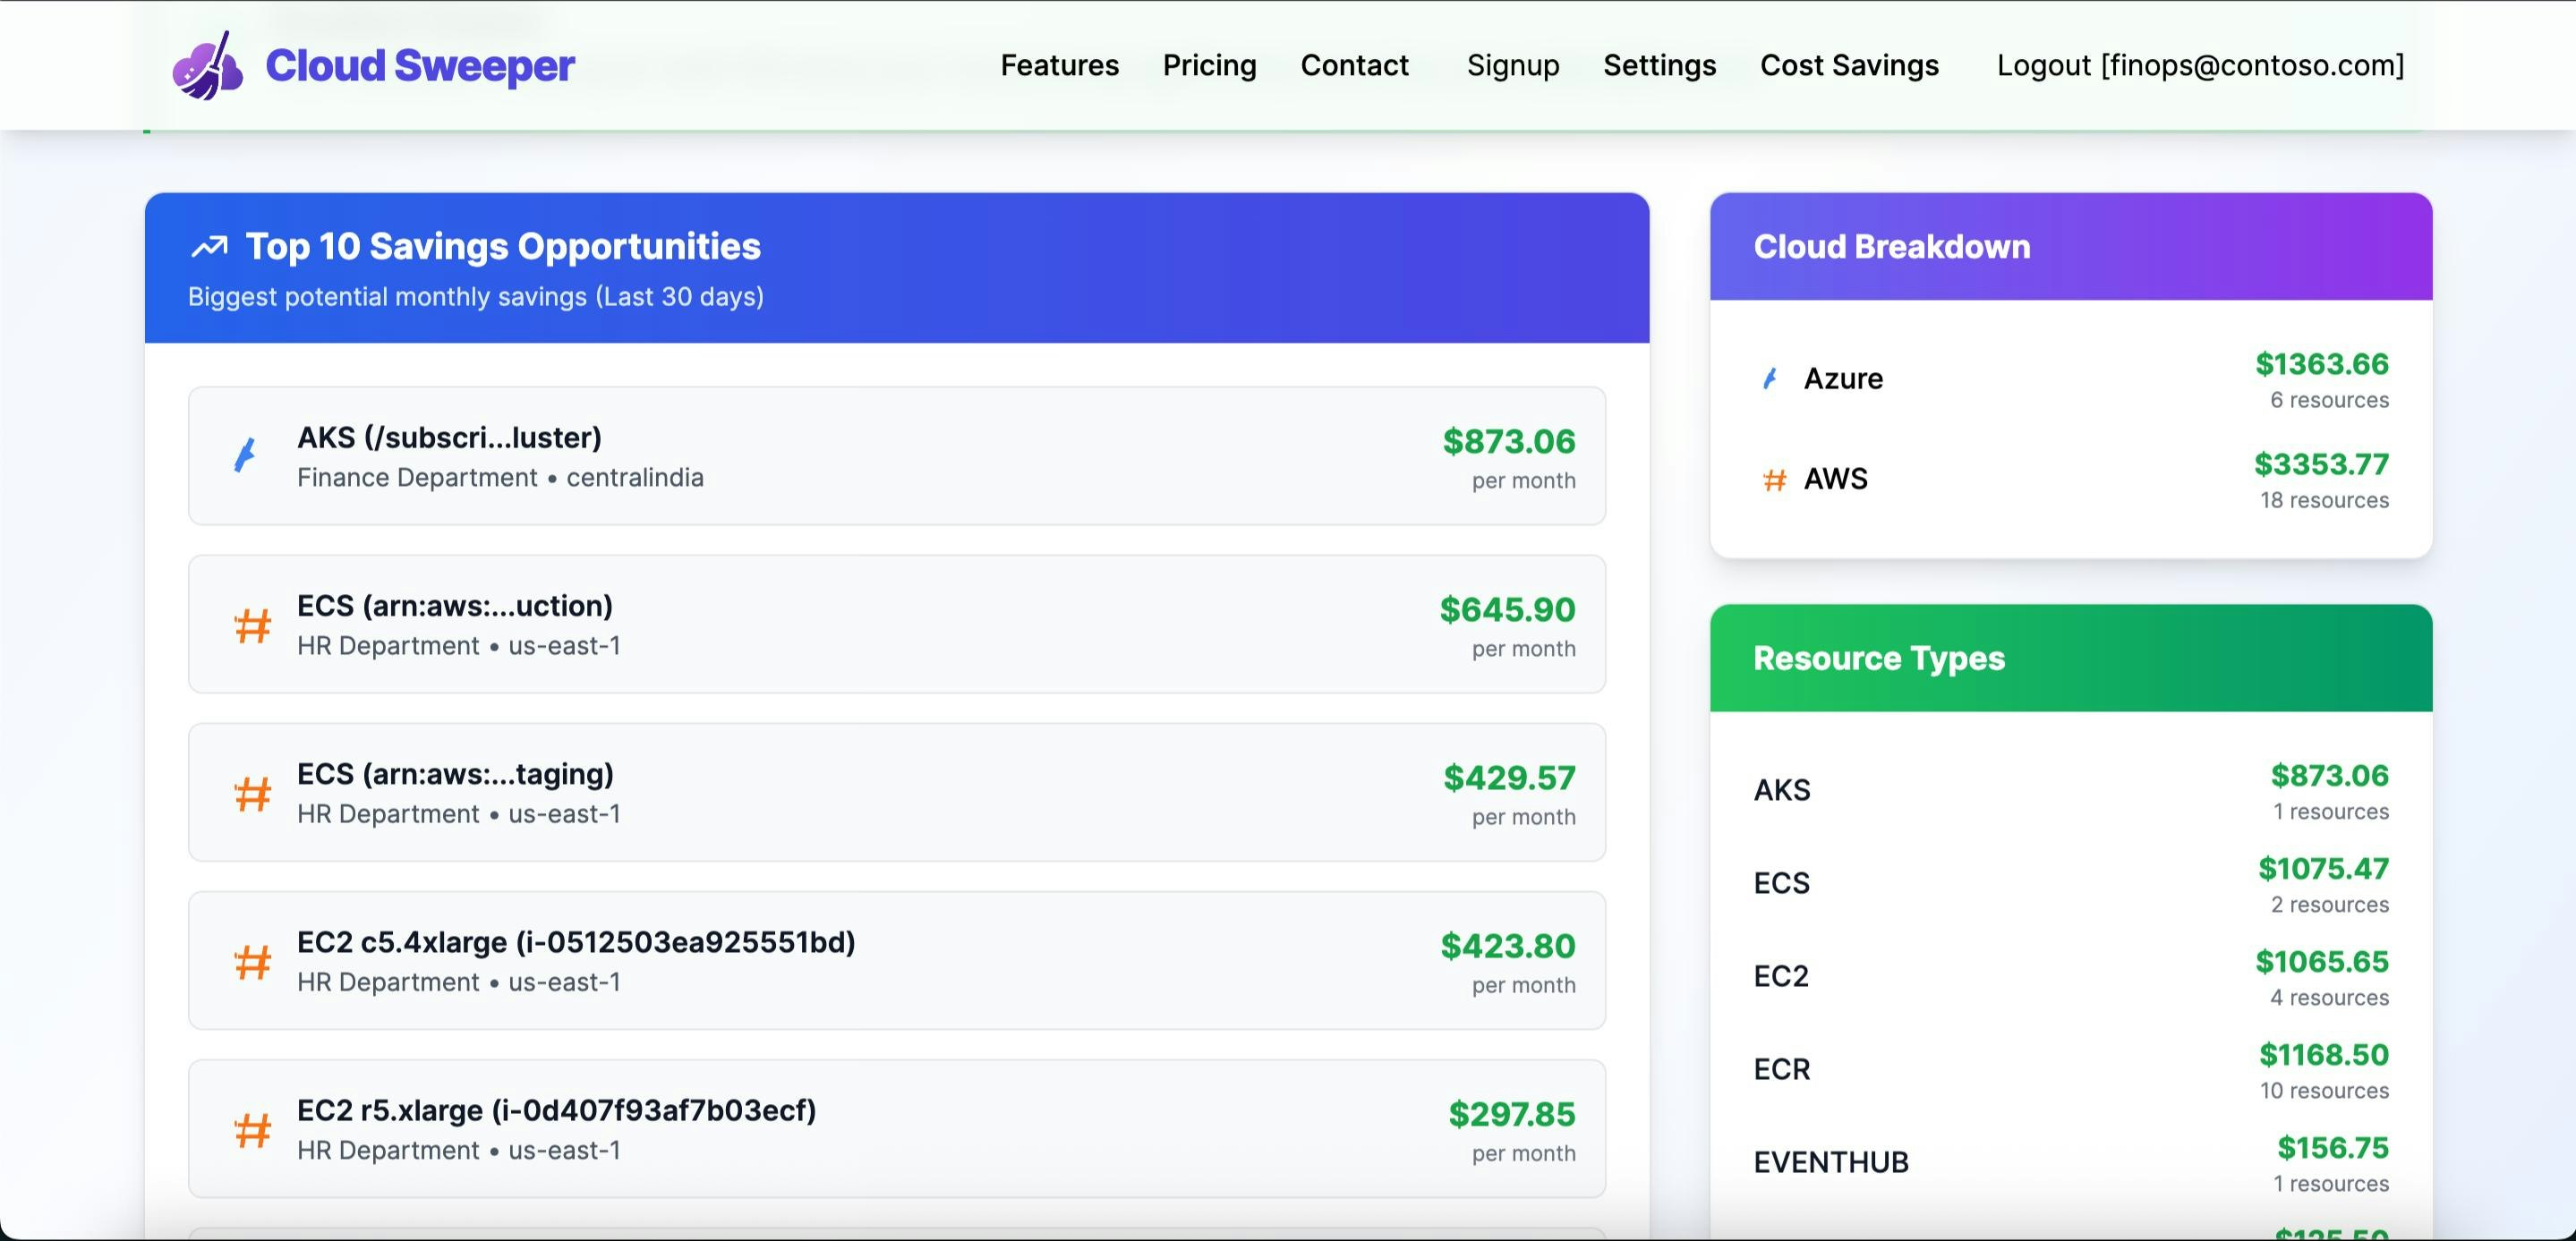Image resolution: width=2576 pixels, height=1241 pixels.
Task: Open Settings in the navigation bar
Action: (1659, 65)
